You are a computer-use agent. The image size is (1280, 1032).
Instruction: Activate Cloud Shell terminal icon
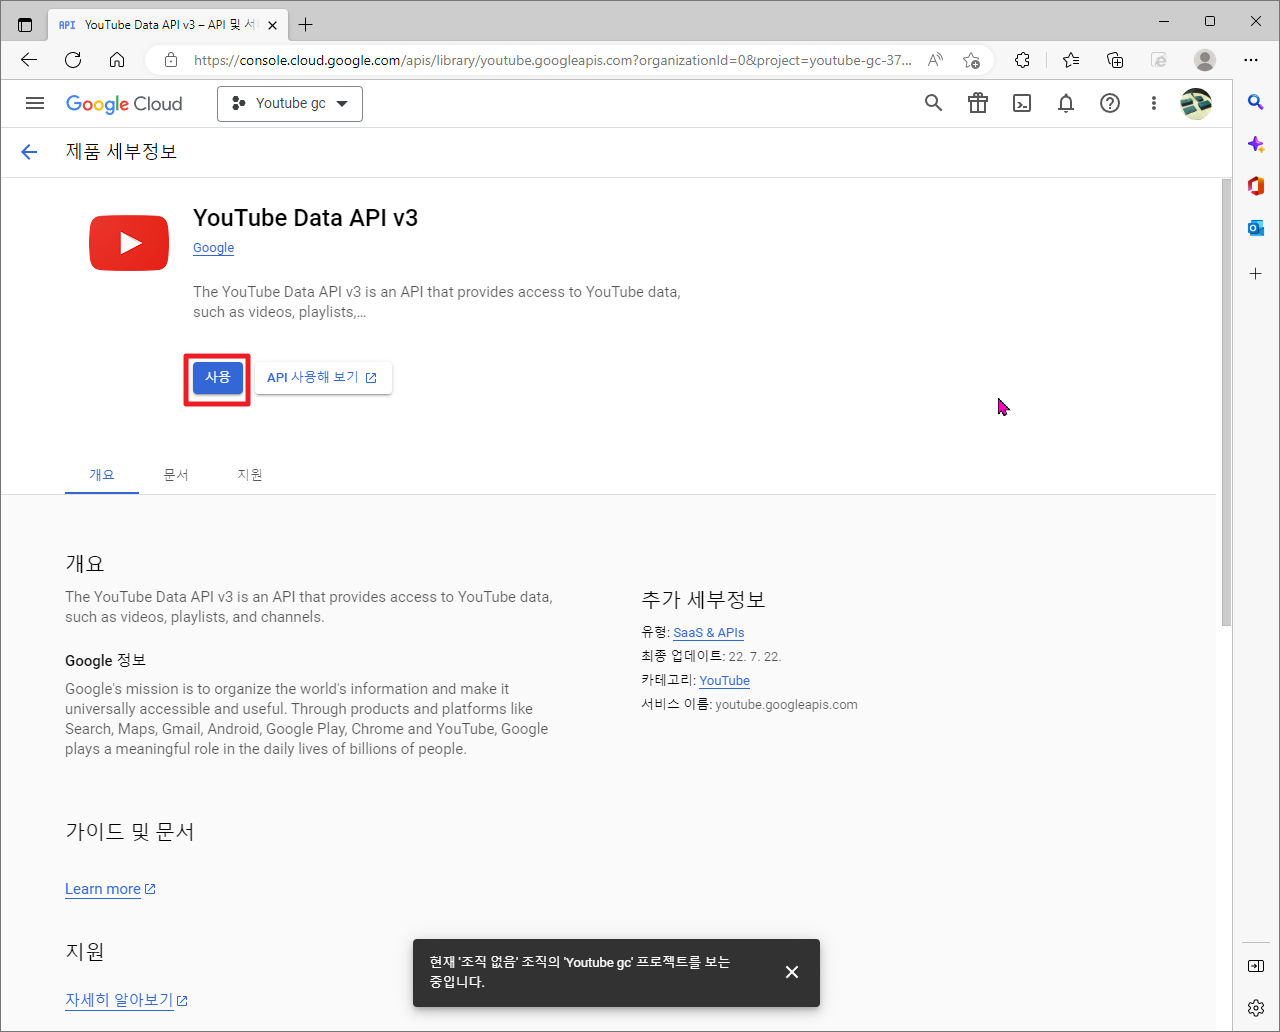(1022, 103)
